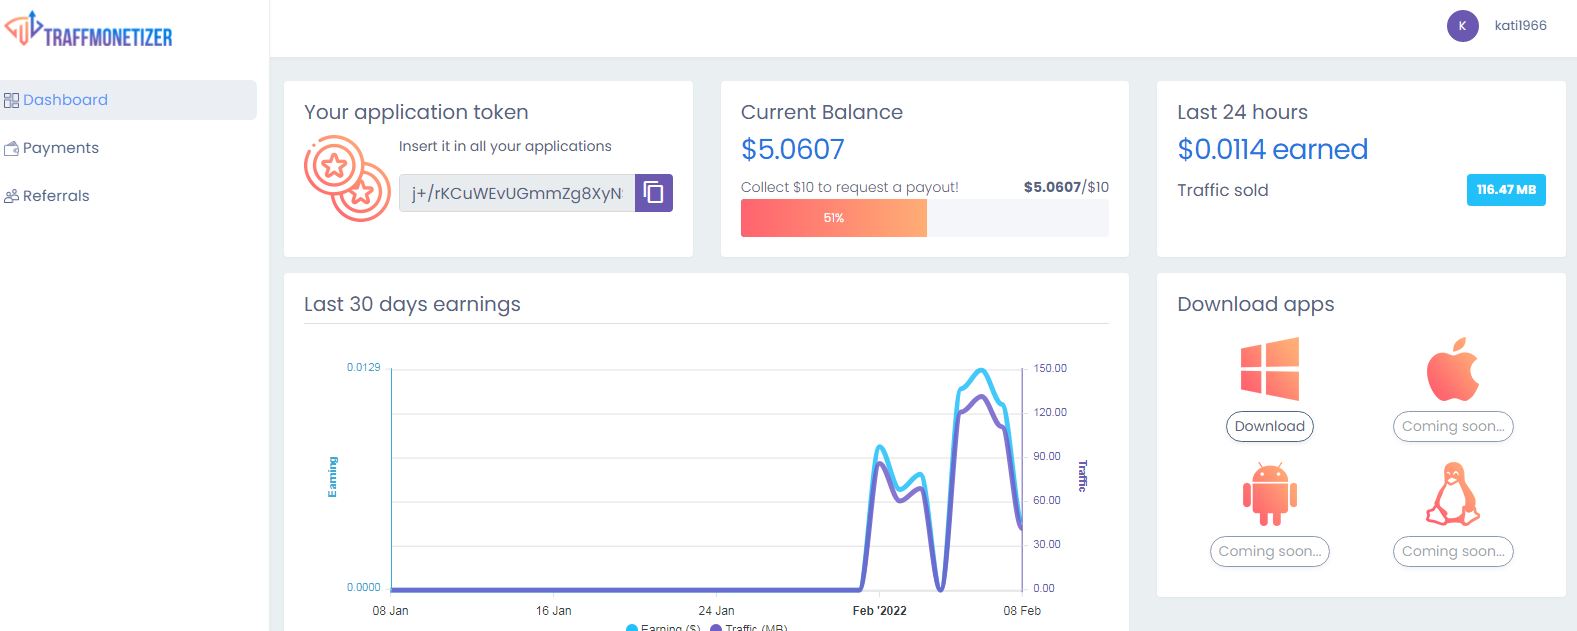Viewport: 1577px width, 631px height.
Task: Click the Apple logo icon
Action: click(1452, 369)
